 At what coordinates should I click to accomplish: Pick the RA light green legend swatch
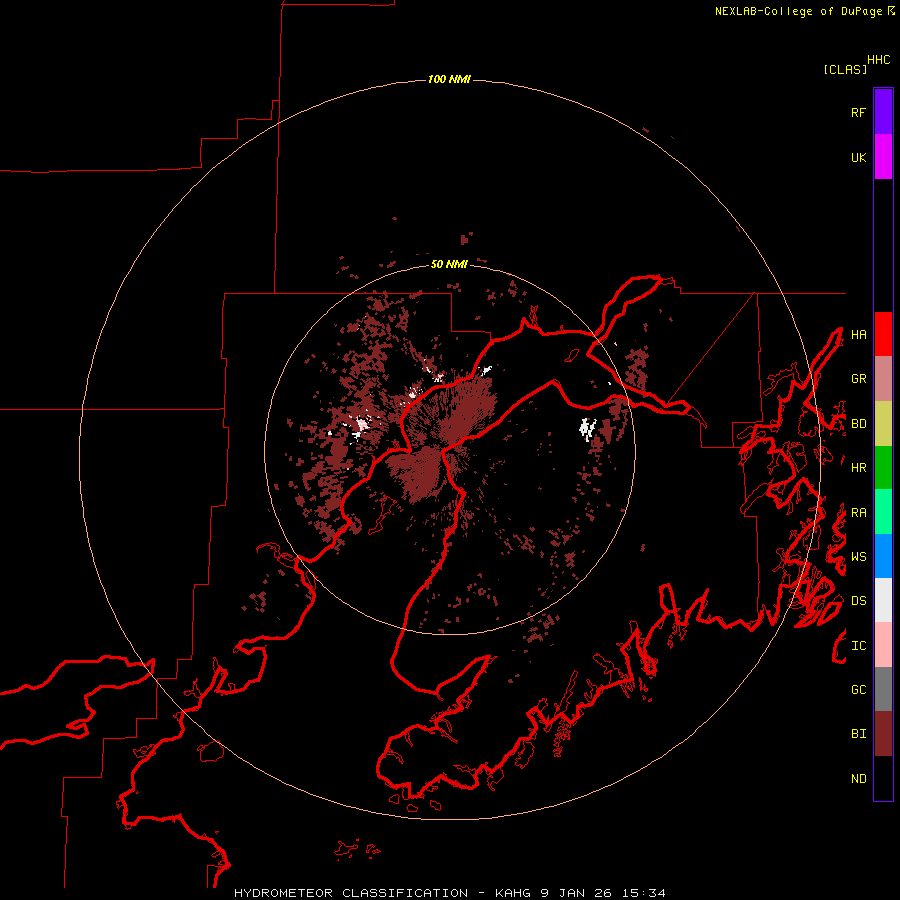(x=883, y=512)
